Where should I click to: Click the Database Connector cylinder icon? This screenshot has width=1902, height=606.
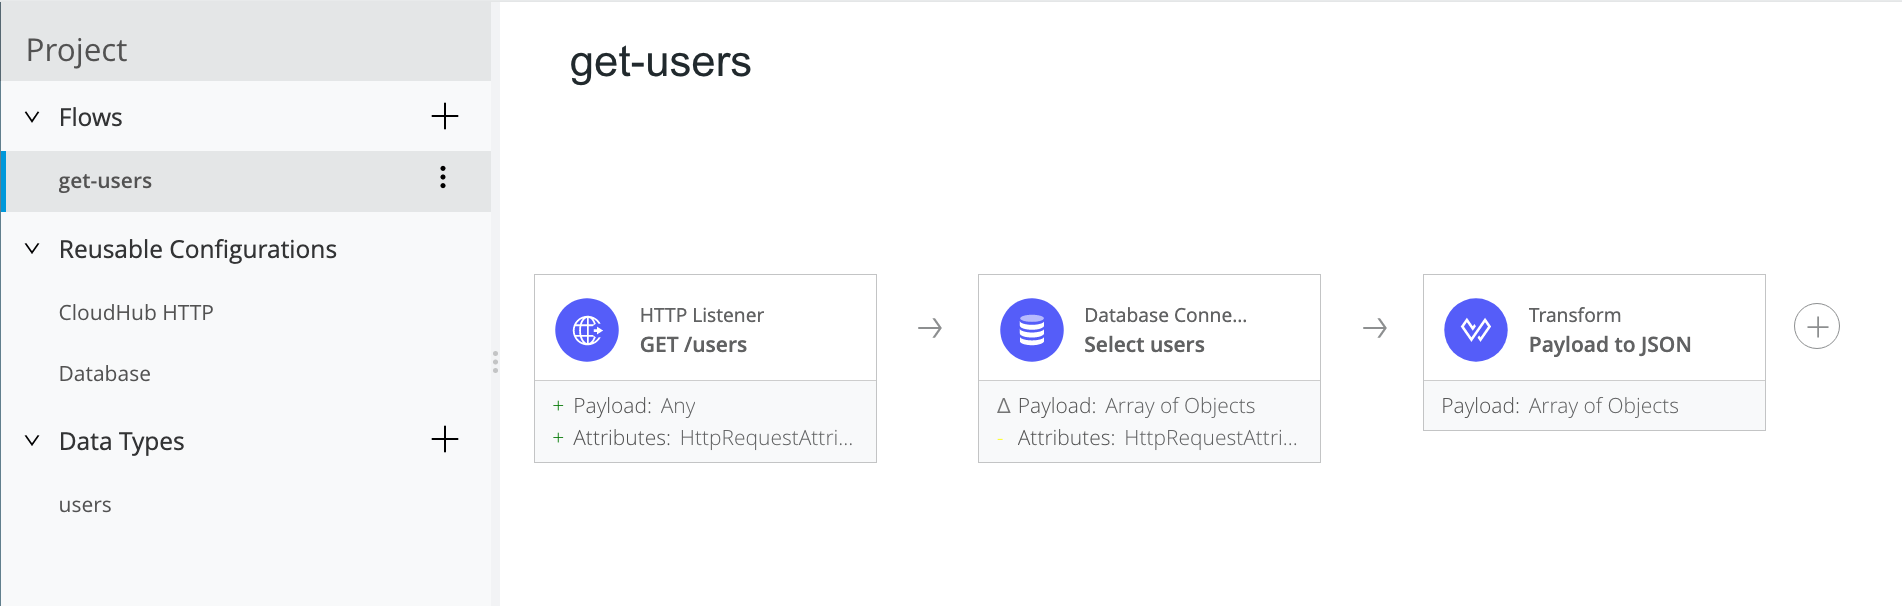(x=1031, y=330)
